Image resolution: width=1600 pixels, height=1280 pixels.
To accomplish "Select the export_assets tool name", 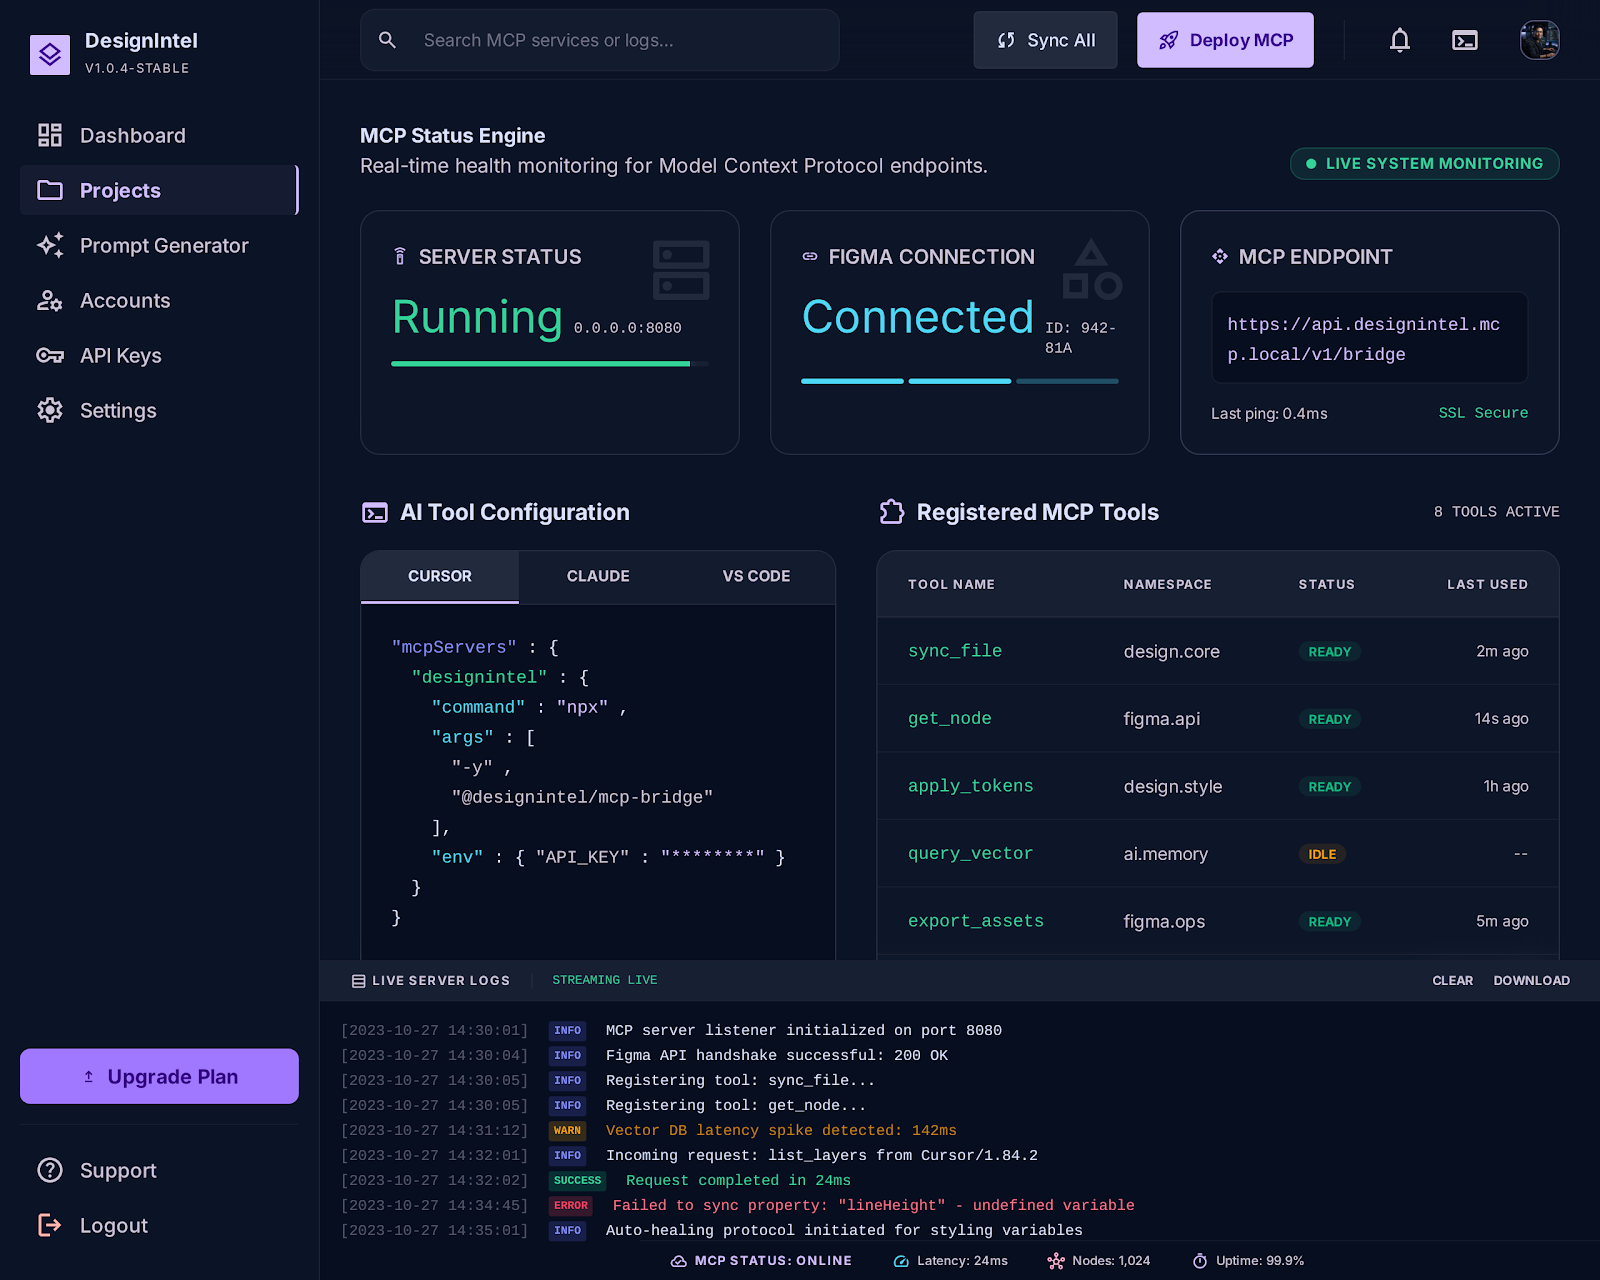I will pos(976,921).
